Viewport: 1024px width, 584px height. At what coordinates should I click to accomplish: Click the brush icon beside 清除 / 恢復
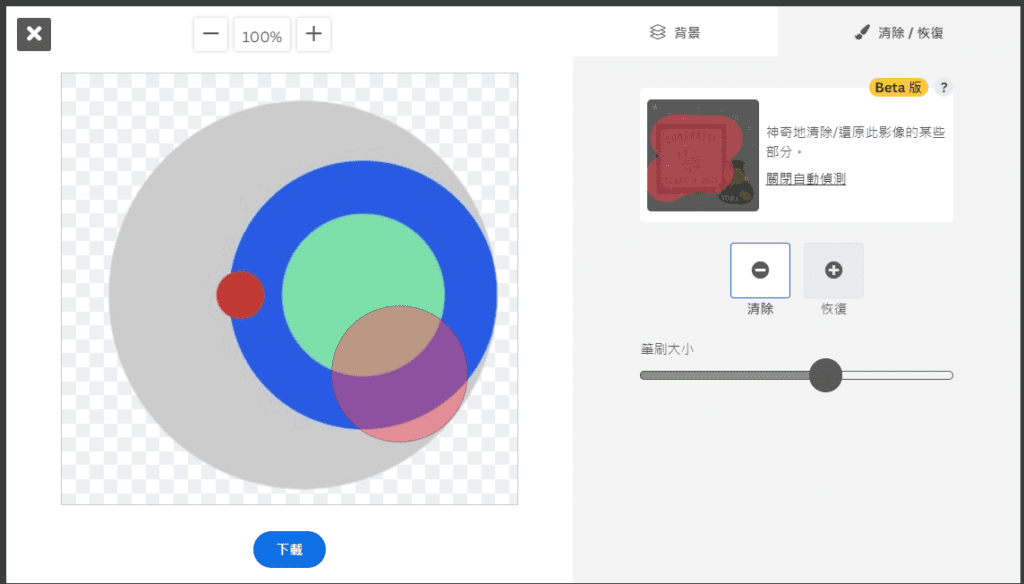(x=863, y=32)
